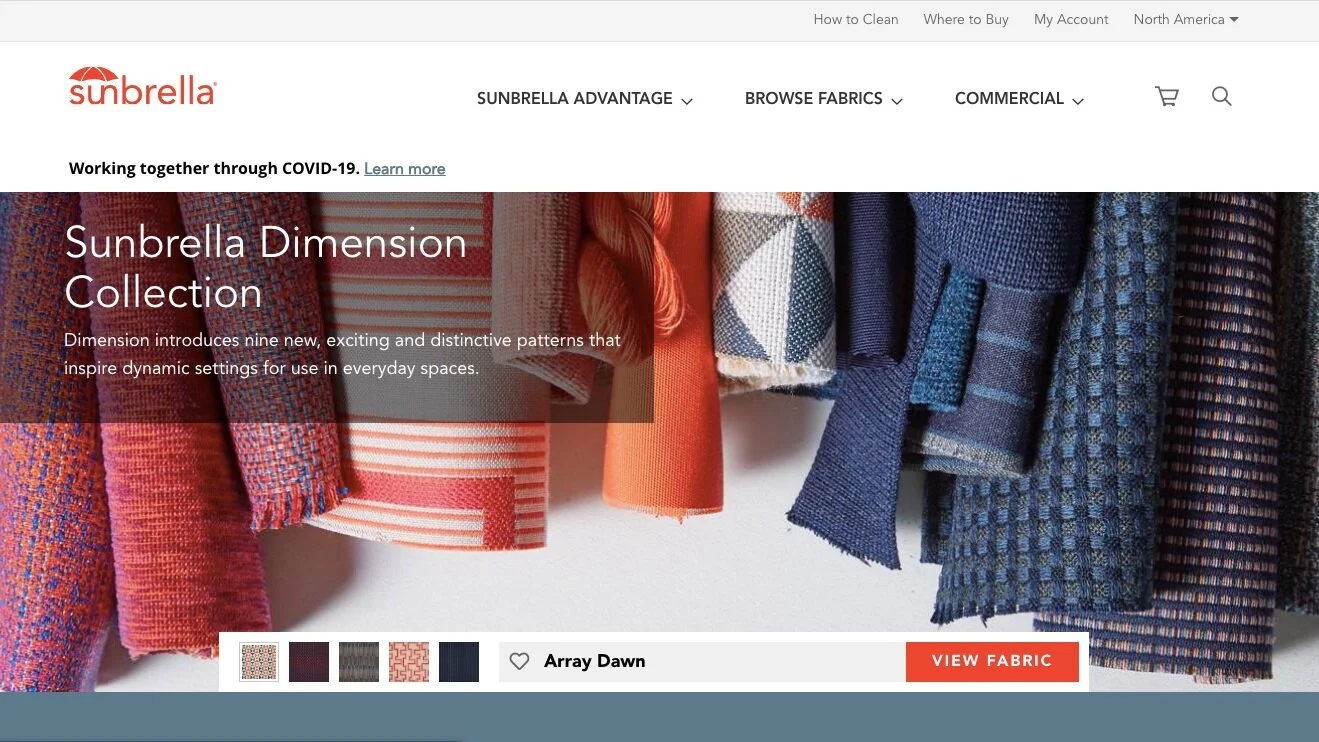
Task: Open the shopping cart icon
Action: point(1166,96)
